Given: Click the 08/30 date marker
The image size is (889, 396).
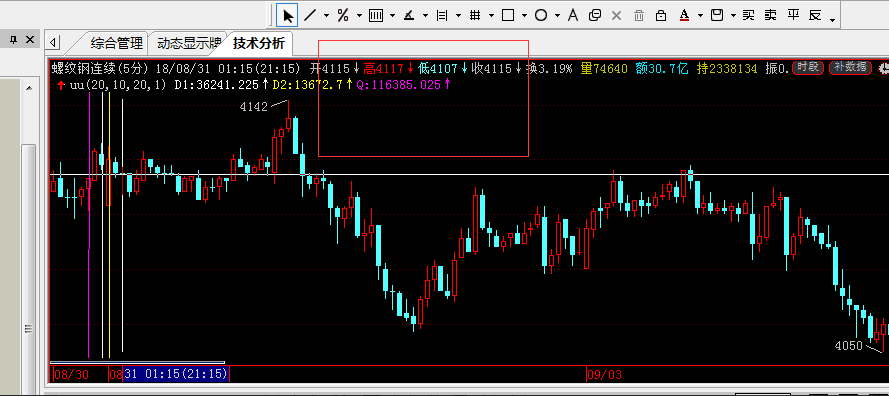Looking at the screenshot, I should pos(71,374).
